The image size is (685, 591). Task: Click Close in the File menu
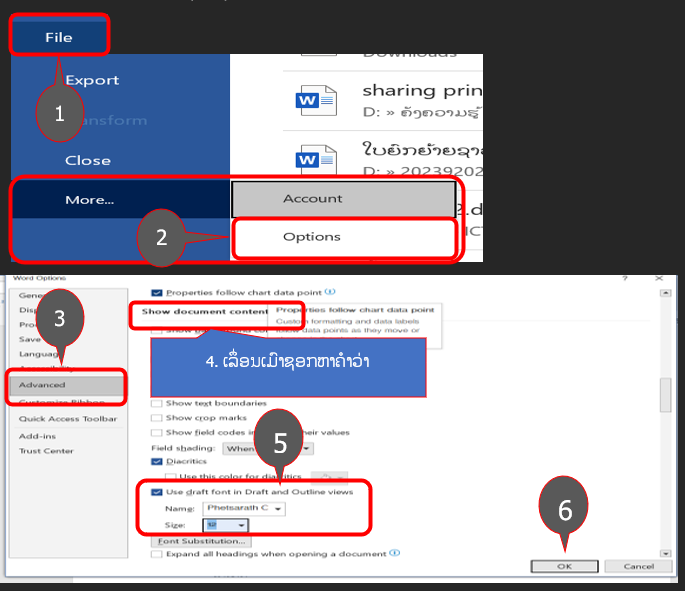click(88, 160)
